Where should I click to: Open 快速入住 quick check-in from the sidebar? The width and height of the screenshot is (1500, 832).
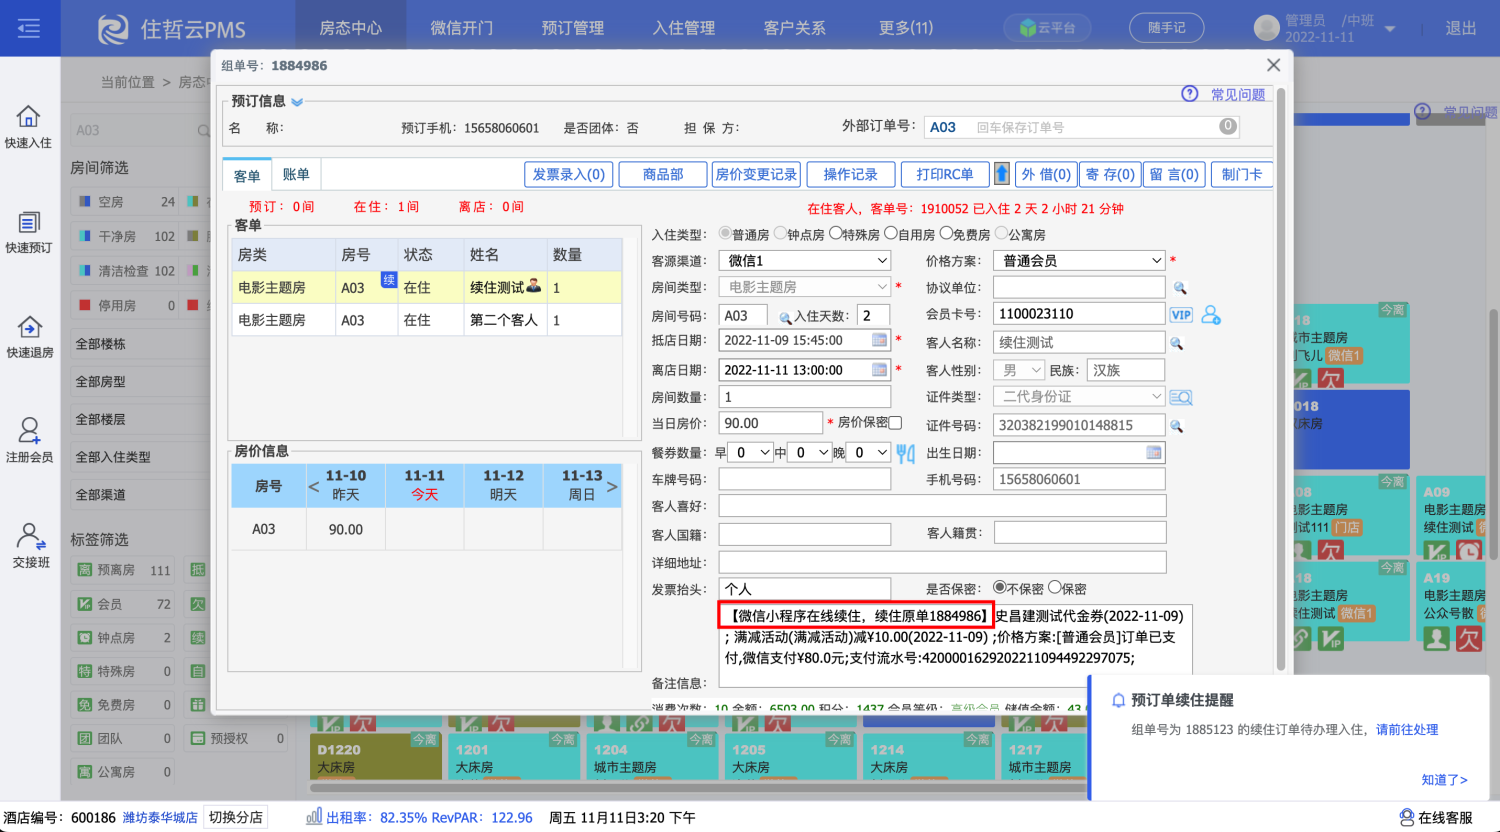pyautogui.click(x=29, y=127)
